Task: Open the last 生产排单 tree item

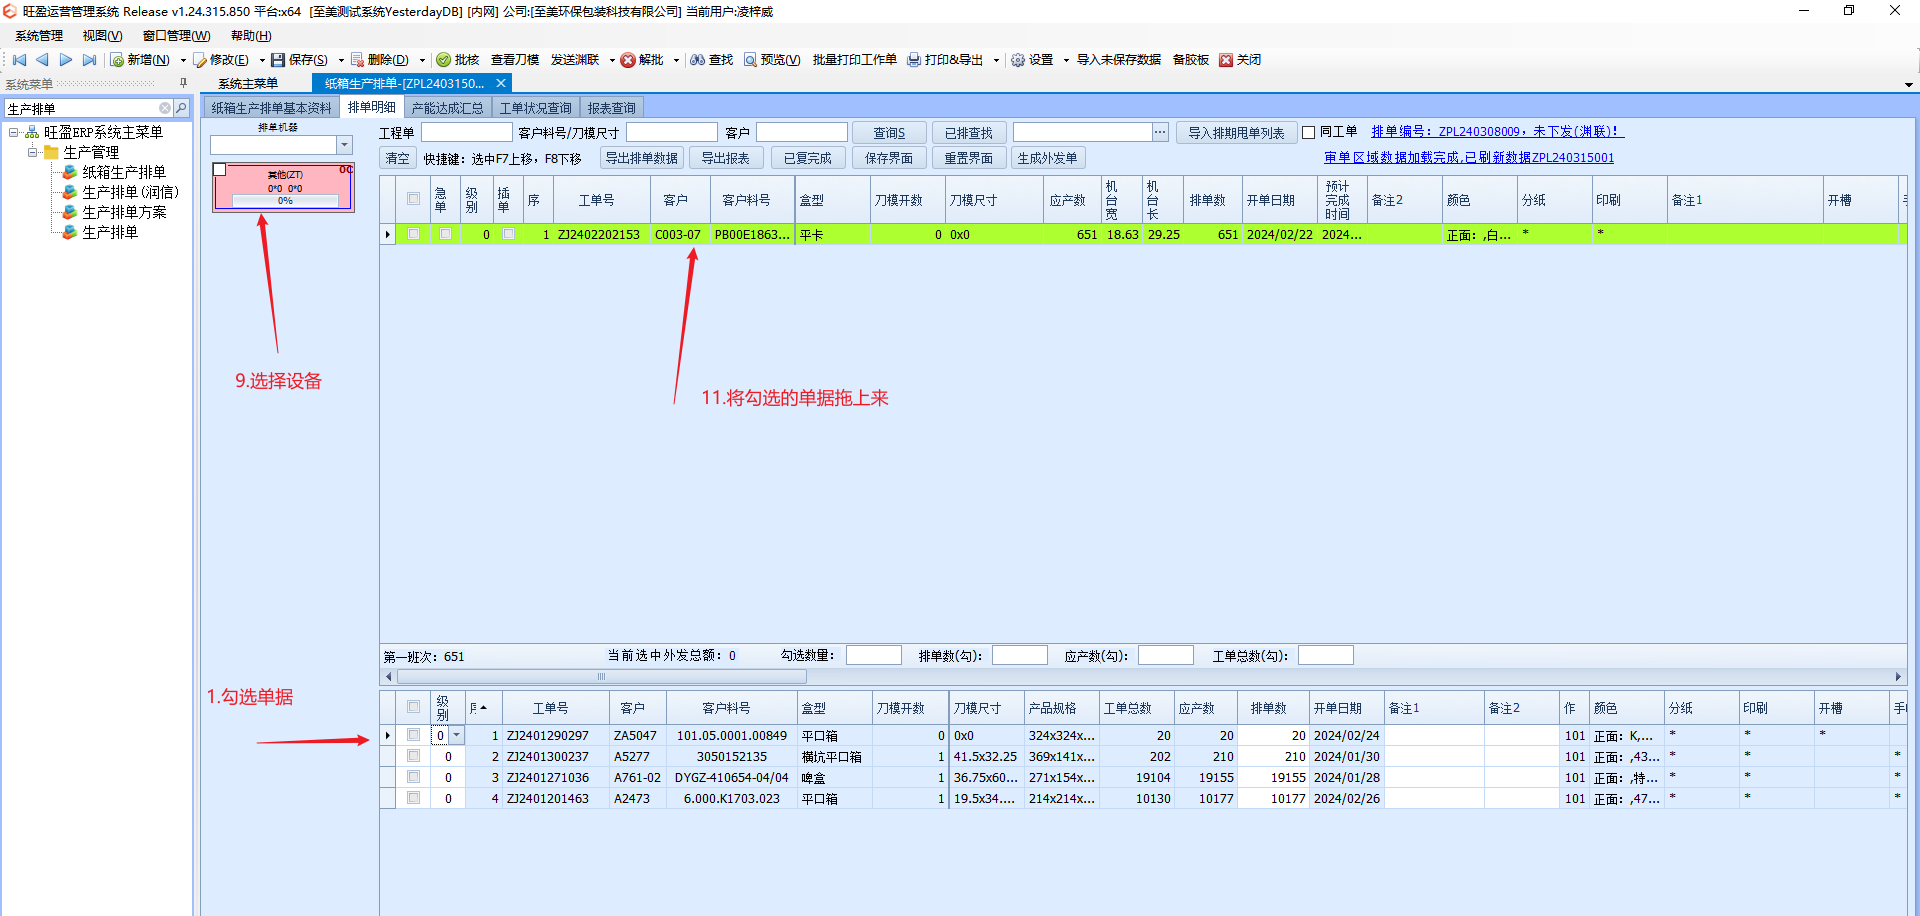Action: tap(110, 232)
